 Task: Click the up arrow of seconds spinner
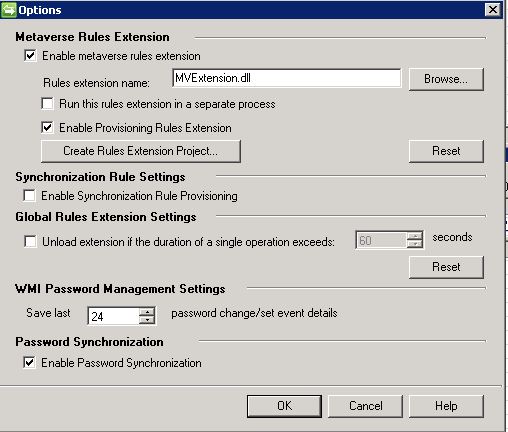pos(415,236)
